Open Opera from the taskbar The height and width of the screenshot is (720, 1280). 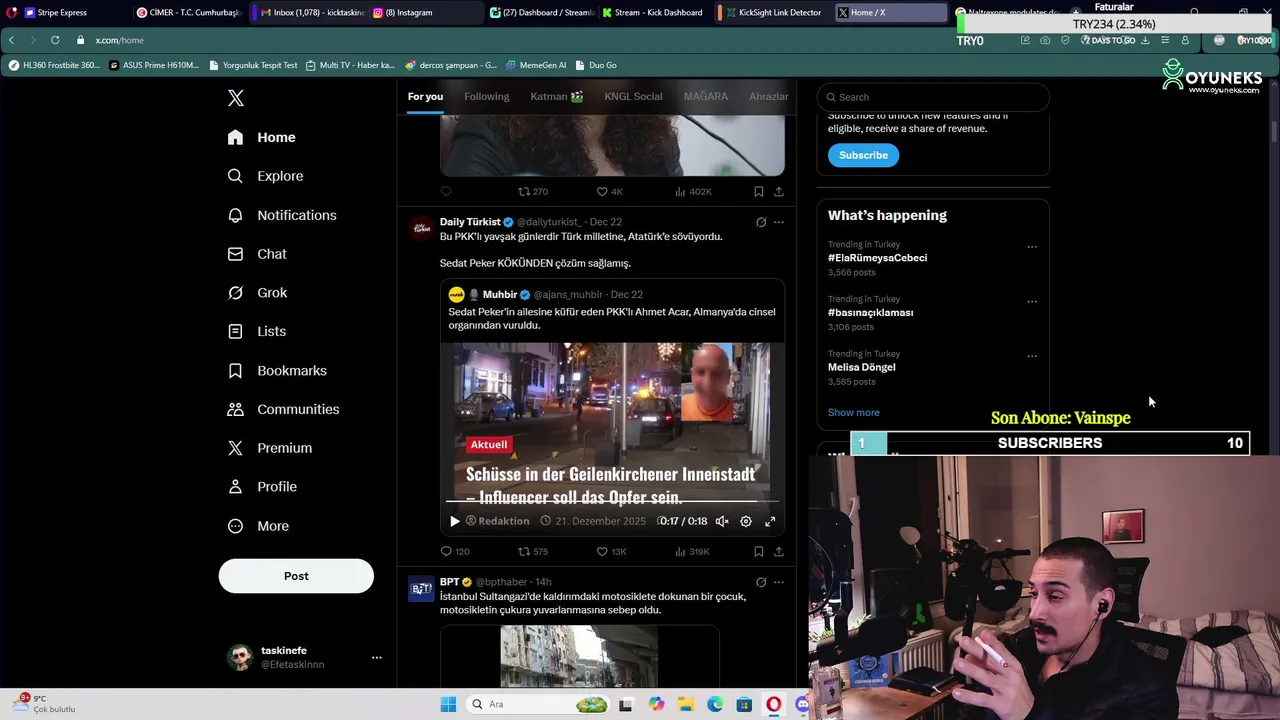point(773,704)
